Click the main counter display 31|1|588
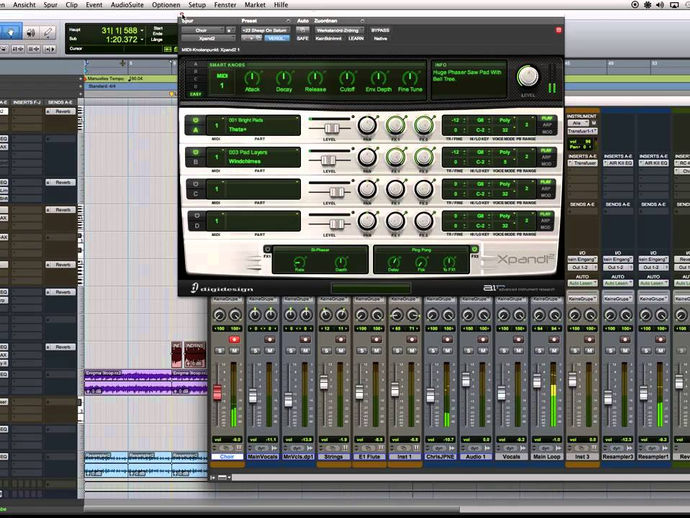The width and height of the screenshot is (690, 518). click(x=119, y=30)
